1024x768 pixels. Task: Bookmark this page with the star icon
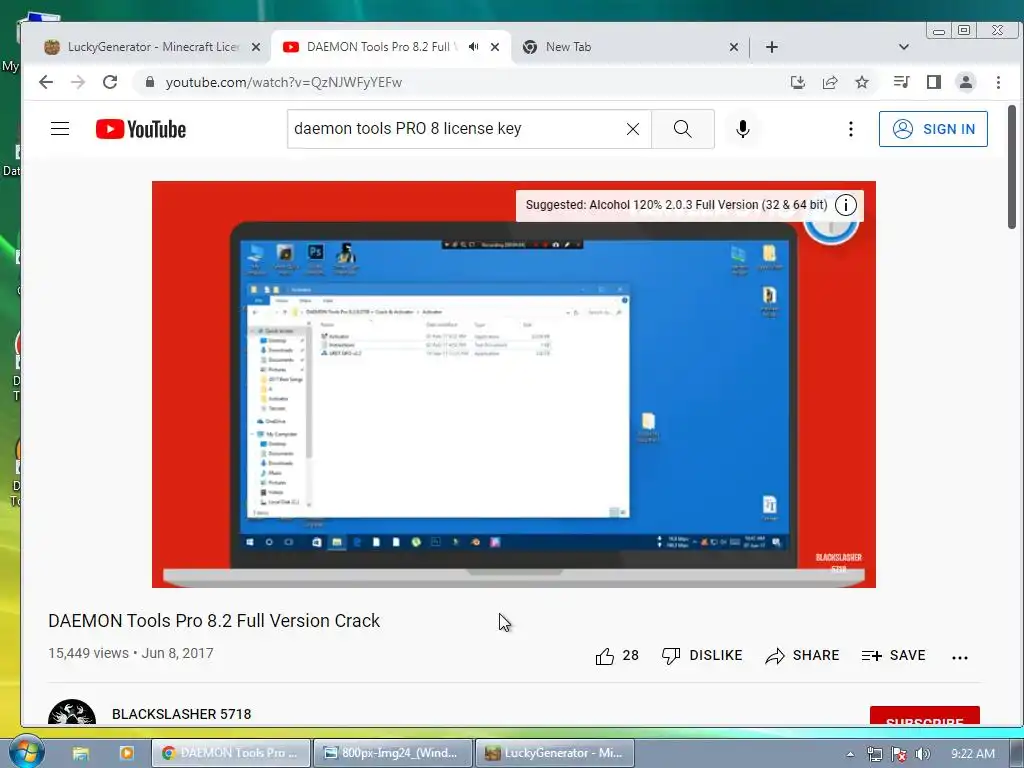(862, 82)
